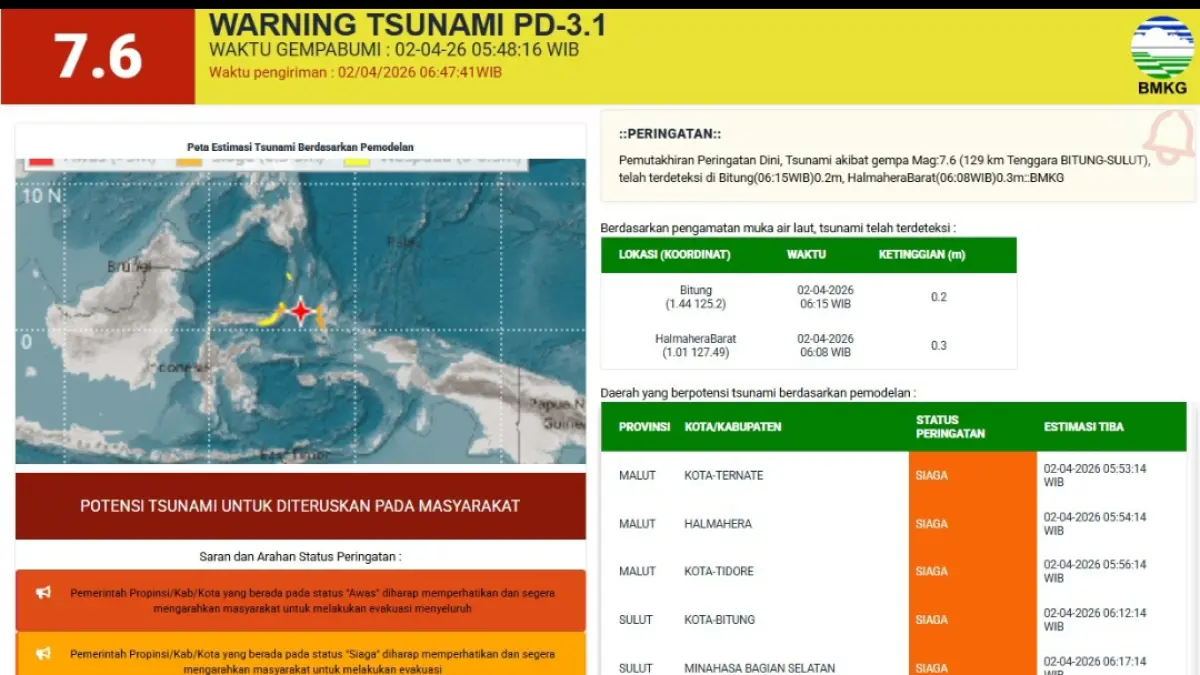The image size is (1200, 675).
Task: Click the KOTA-BITUNG row name
Action: tap(720, 619)
